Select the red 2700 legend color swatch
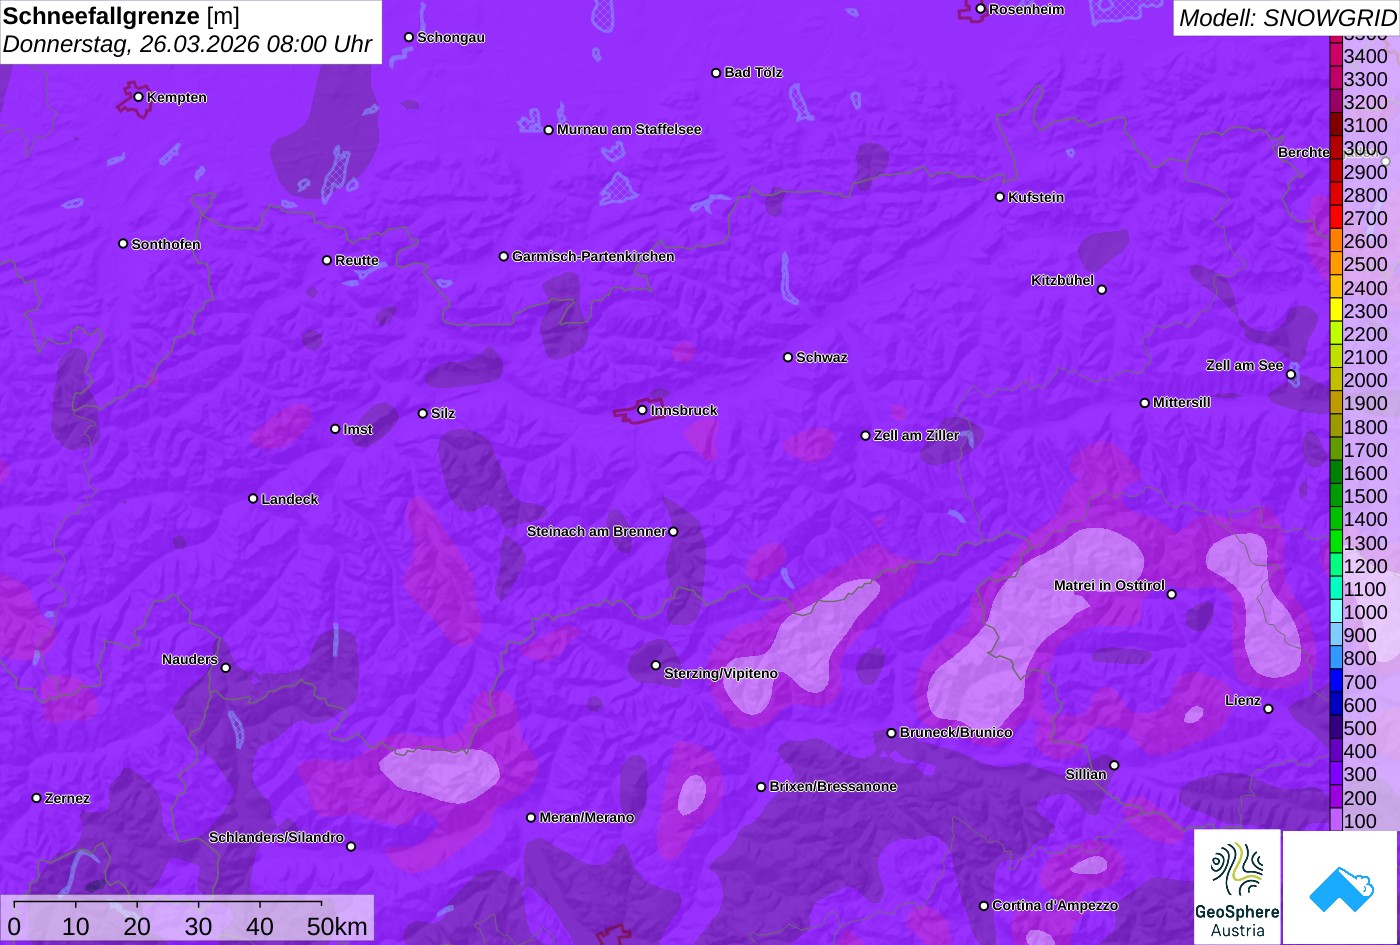Screen dimensions: 1400x945 pos(1336,218)
